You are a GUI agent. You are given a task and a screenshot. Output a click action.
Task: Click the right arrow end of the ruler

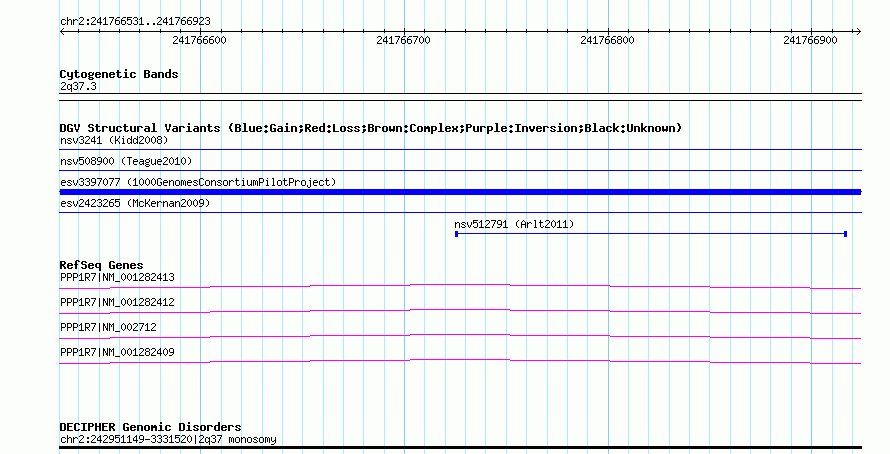858,31
